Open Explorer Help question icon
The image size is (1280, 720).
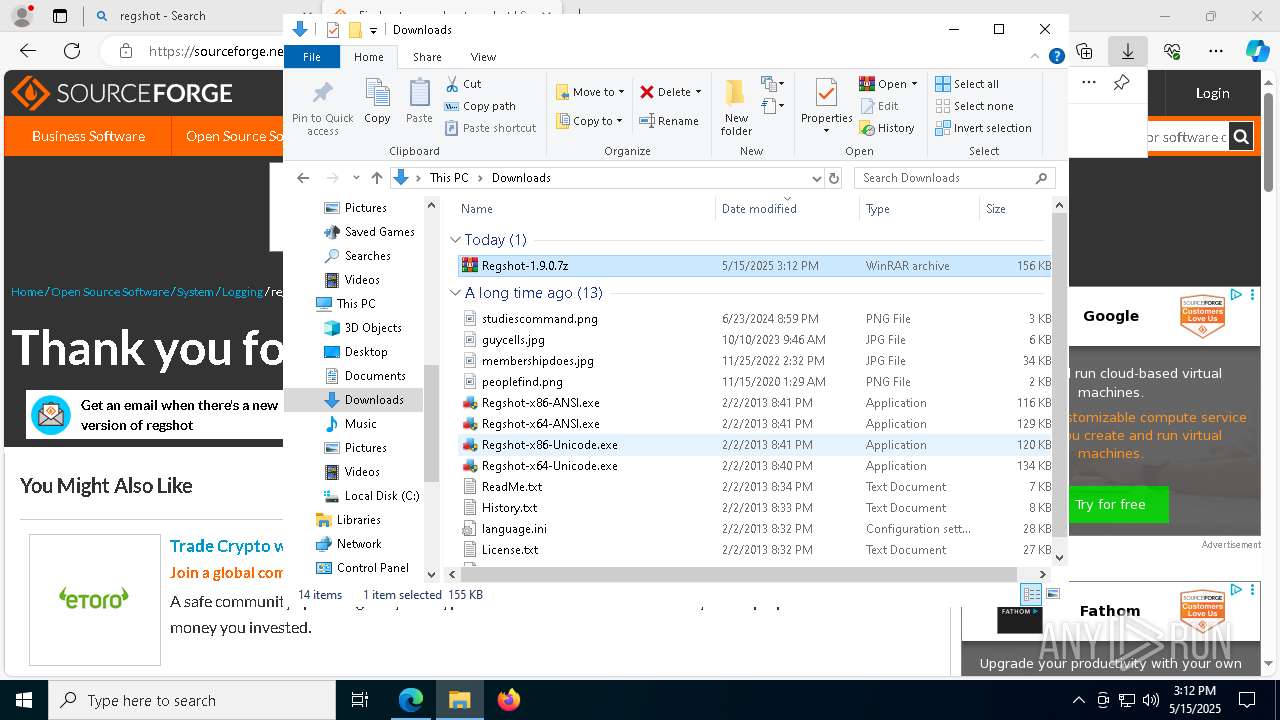pyautogui.click(x=1056, y=57)
